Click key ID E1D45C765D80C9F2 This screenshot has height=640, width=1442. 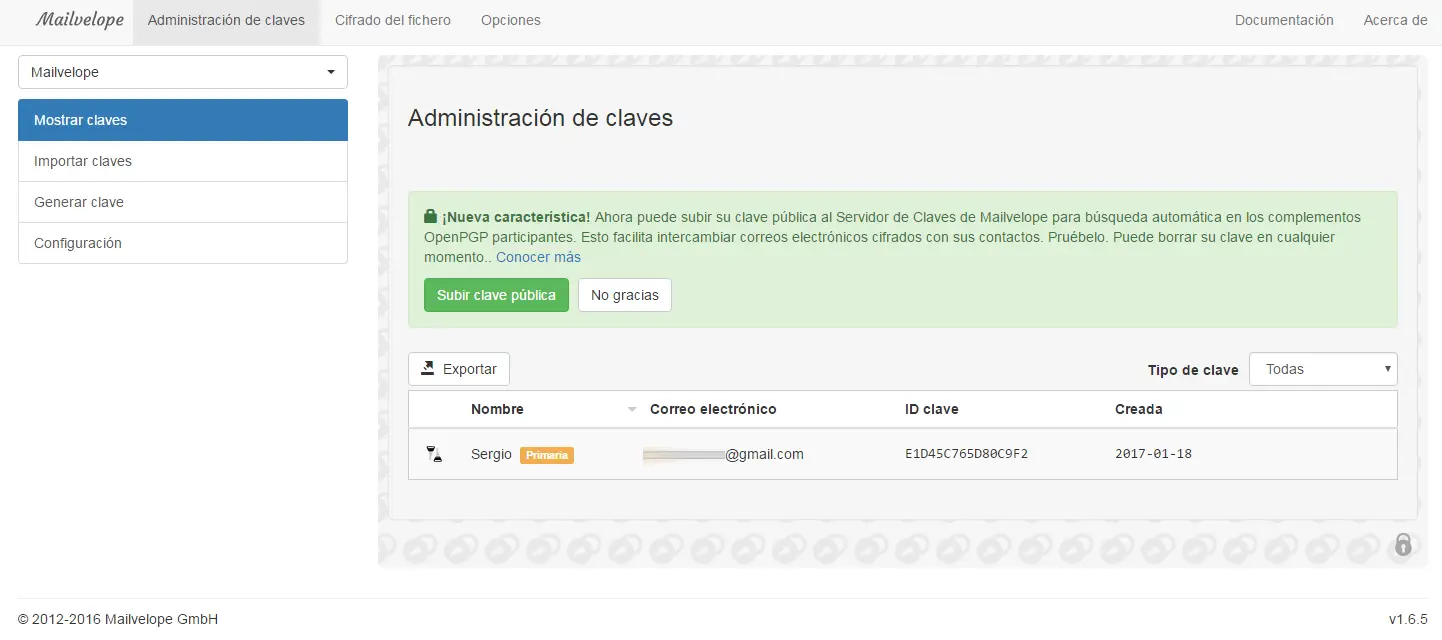(967, 454)
